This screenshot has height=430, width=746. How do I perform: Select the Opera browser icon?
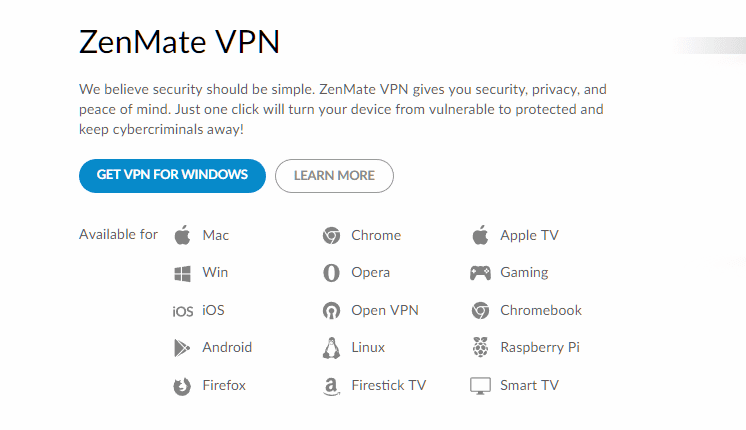point(331,273)
